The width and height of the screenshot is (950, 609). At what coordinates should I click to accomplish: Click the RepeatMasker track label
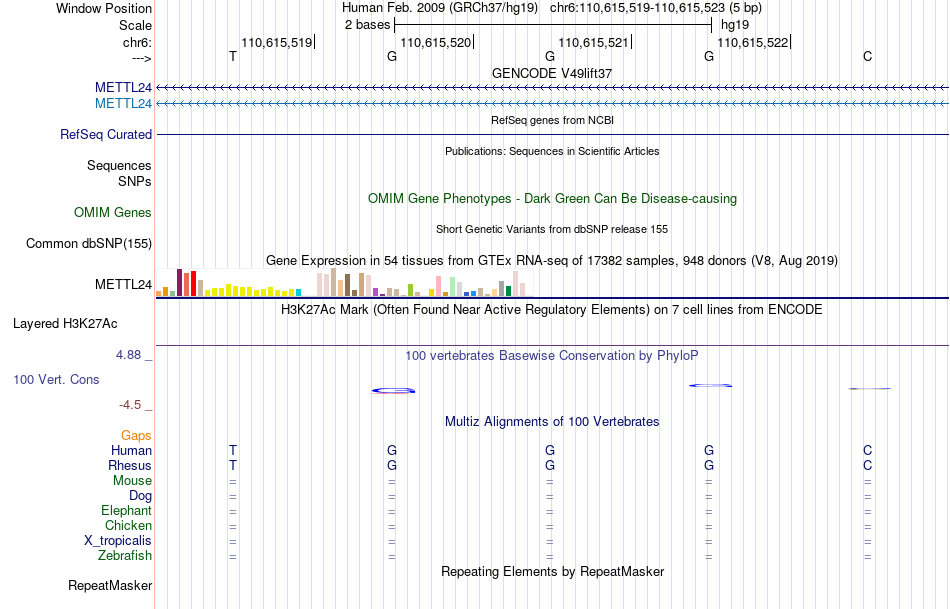click(x=110, y=586)
